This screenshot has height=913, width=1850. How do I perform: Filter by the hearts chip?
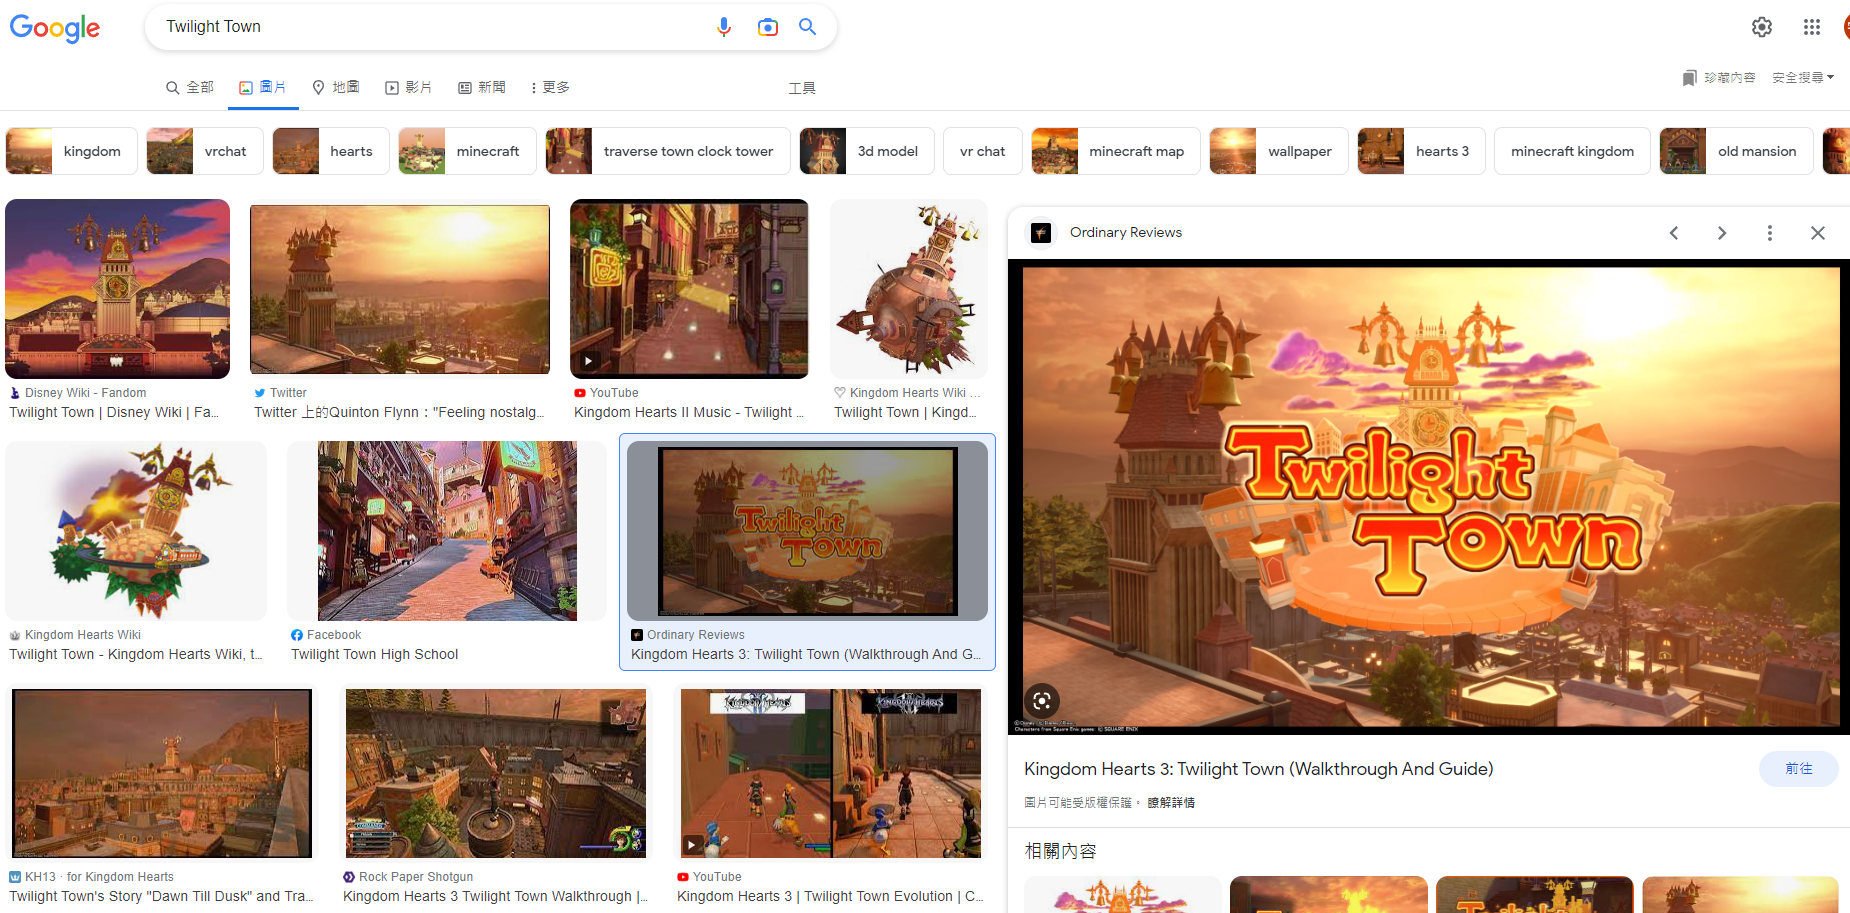click(331, 151)
